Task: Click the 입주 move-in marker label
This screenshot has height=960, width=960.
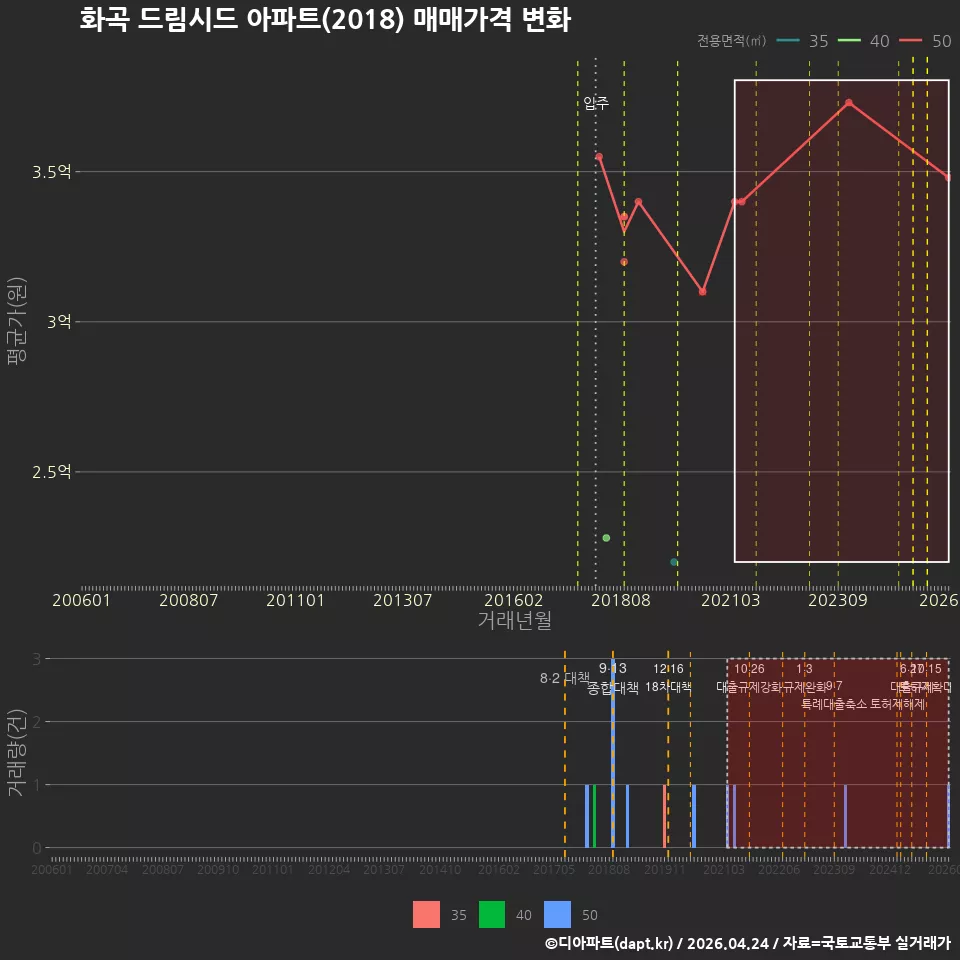Action: click(x=596, y=103)
